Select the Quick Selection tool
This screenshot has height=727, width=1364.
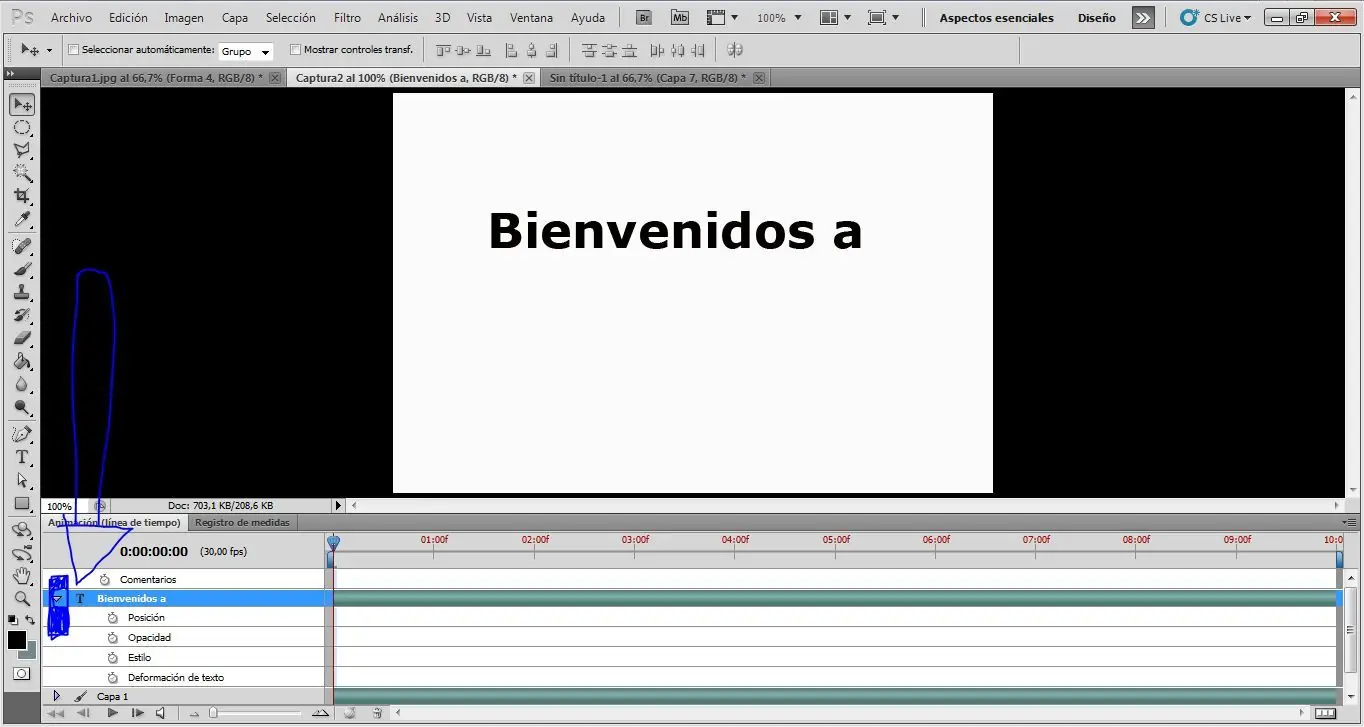click(x=22, y=173)
